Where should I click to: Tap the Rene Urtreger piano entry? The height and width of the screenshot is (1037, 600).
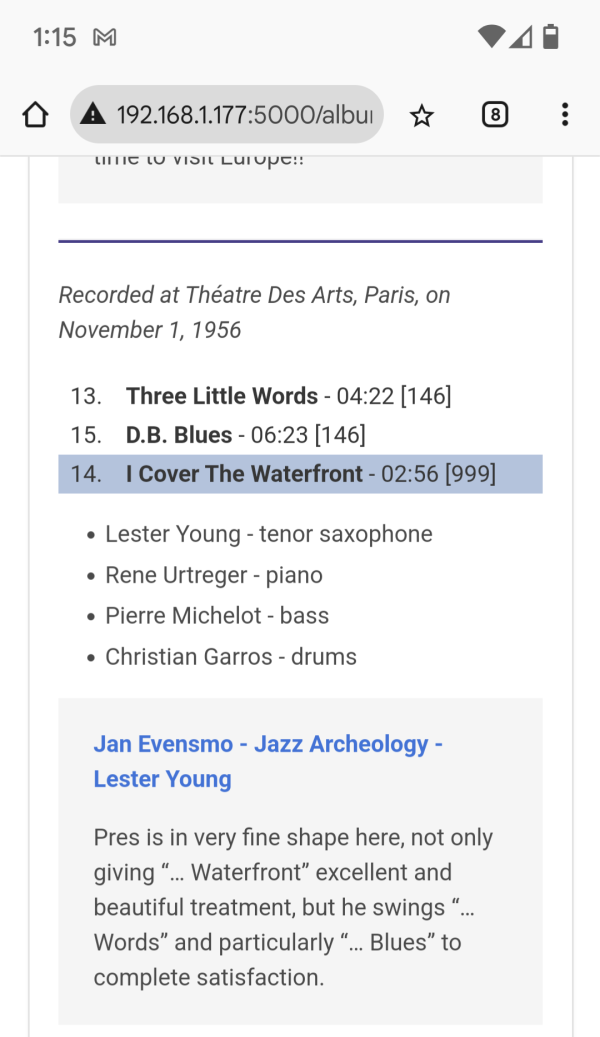click(214, 575)
